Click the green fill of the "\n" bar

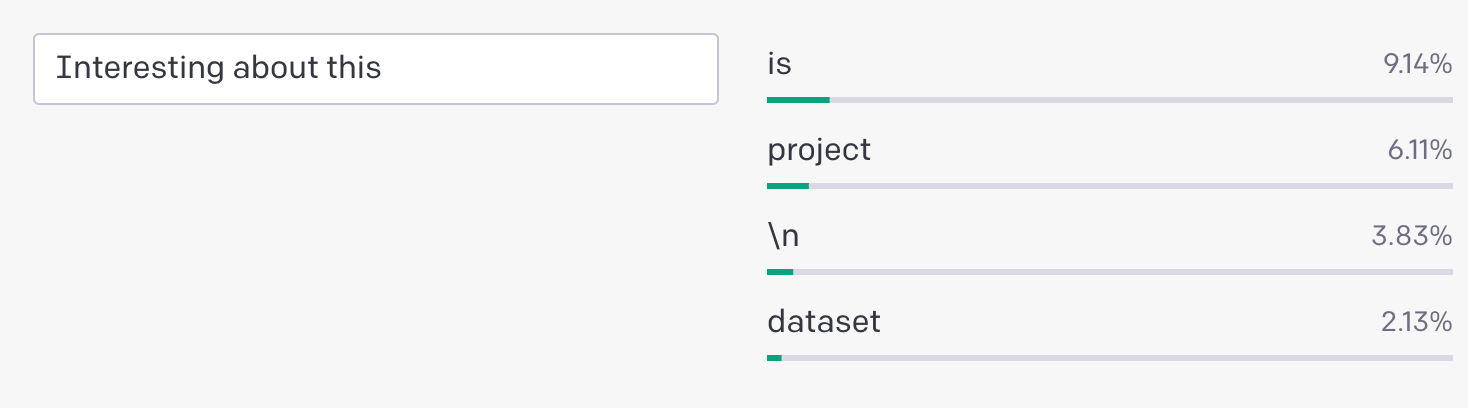(x=780, y=271)
